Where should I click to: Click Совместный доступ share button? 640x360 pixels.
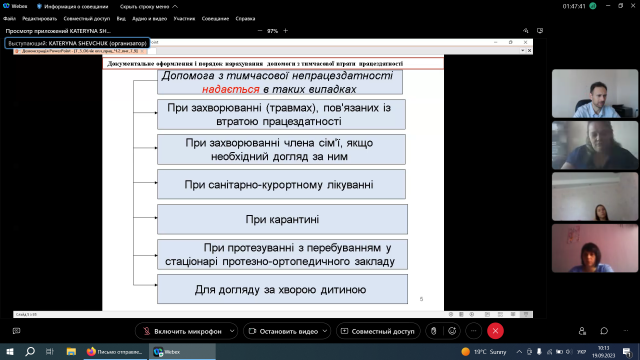coord(378,331)
